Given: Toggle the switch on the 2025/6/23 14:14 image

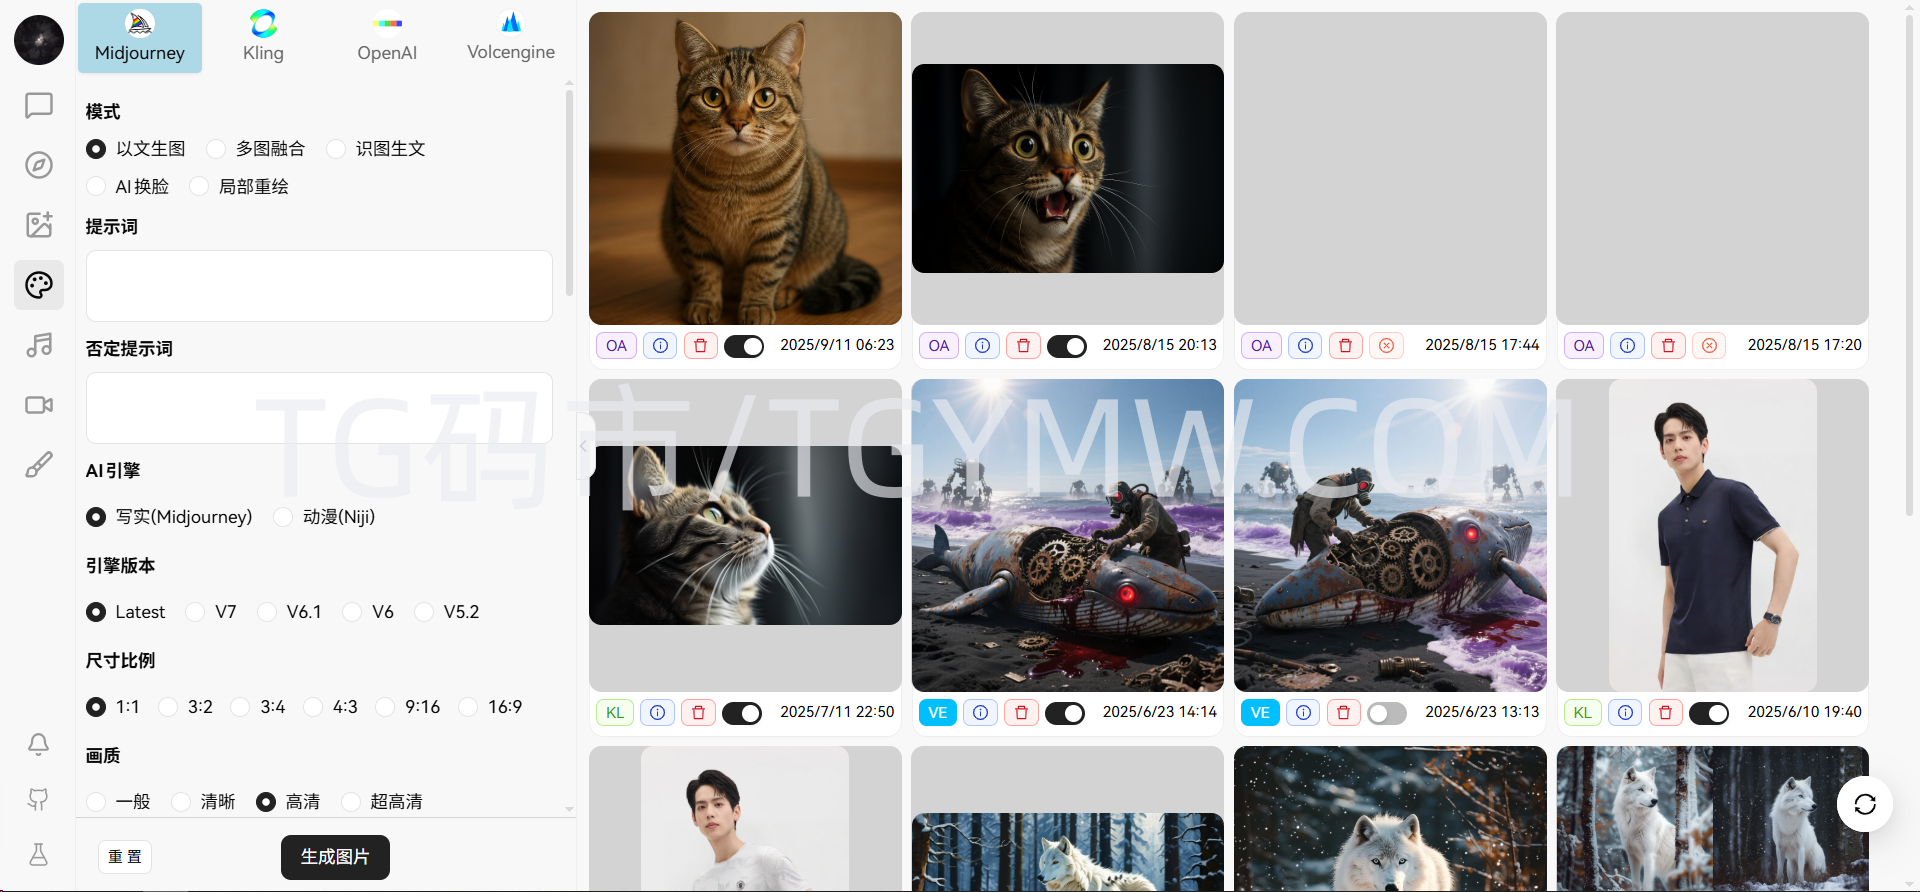Looking at the screenshot, I should 1065,713.
